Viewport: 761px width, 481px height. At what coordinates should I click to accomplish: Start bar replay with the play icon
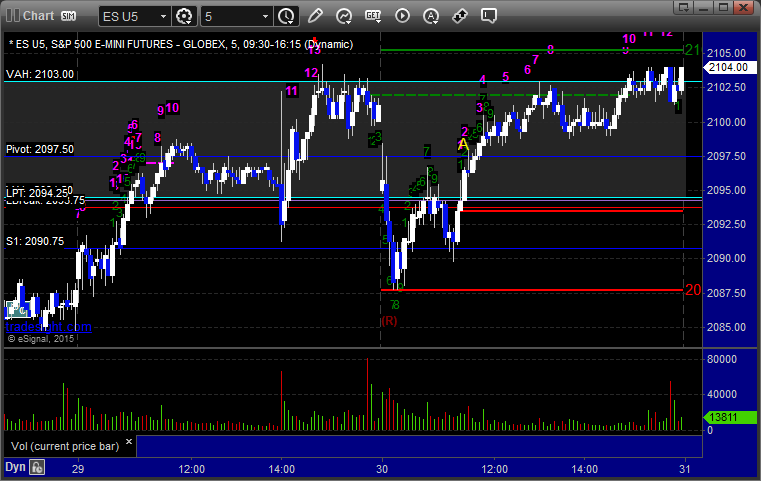point(402,16)
